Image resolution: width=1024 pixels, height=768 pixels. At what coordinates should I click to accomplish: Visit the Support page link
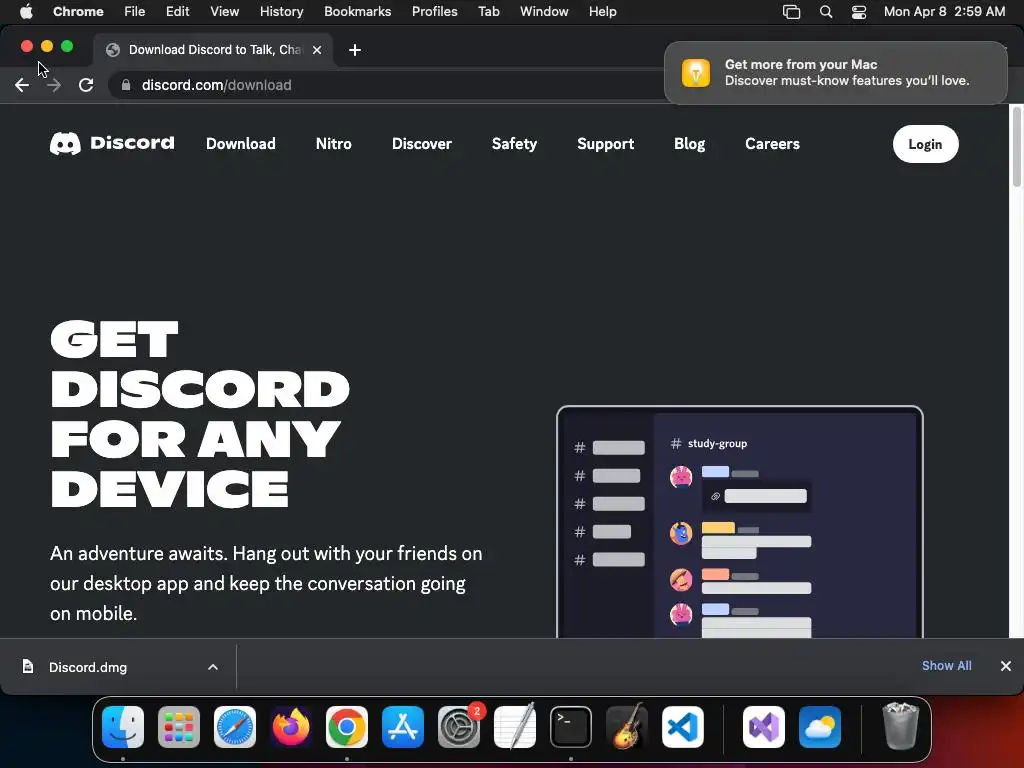605,144
